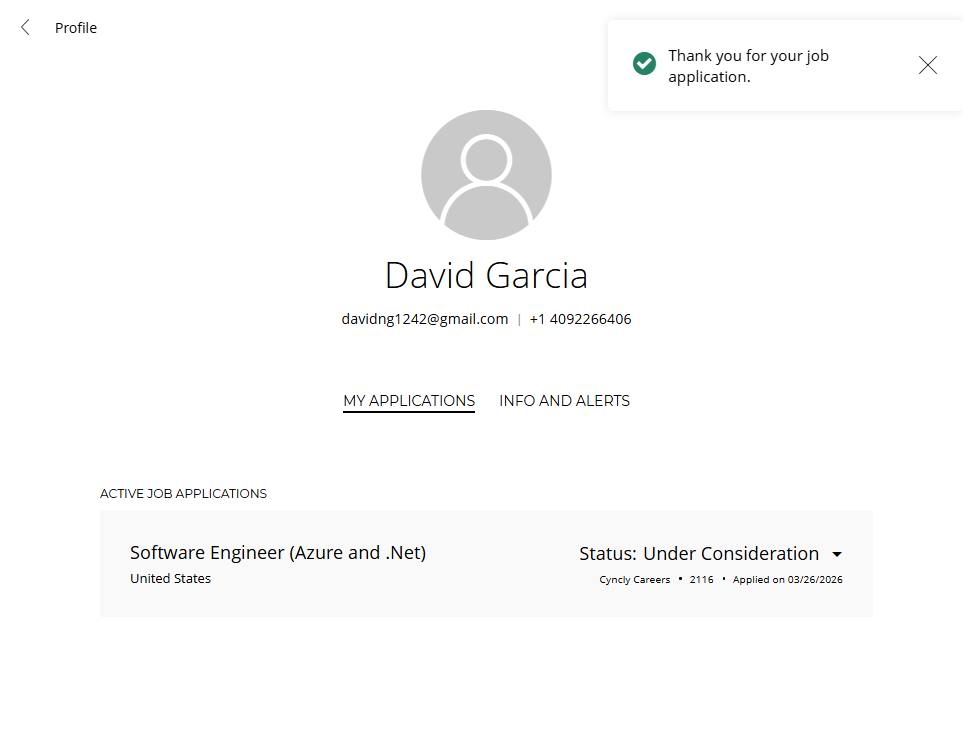This screenshot has height=737, width=963.
Task: Click the Thank you for your job application message
Action: pos(748,66)
